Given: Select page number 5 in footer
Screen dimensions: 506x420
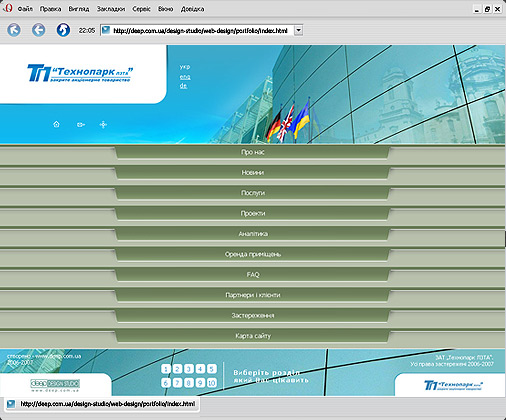Looking at the screenshot, I should [211, 369].
